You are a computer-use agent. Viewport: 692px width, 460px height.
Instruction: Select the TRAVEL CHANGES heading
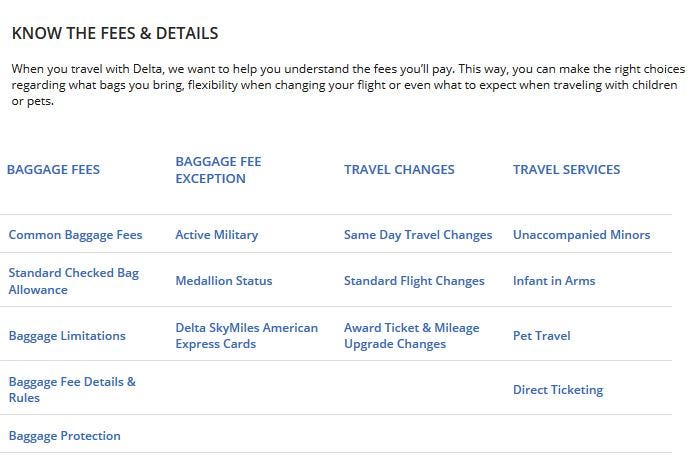[x=399, y=170]
